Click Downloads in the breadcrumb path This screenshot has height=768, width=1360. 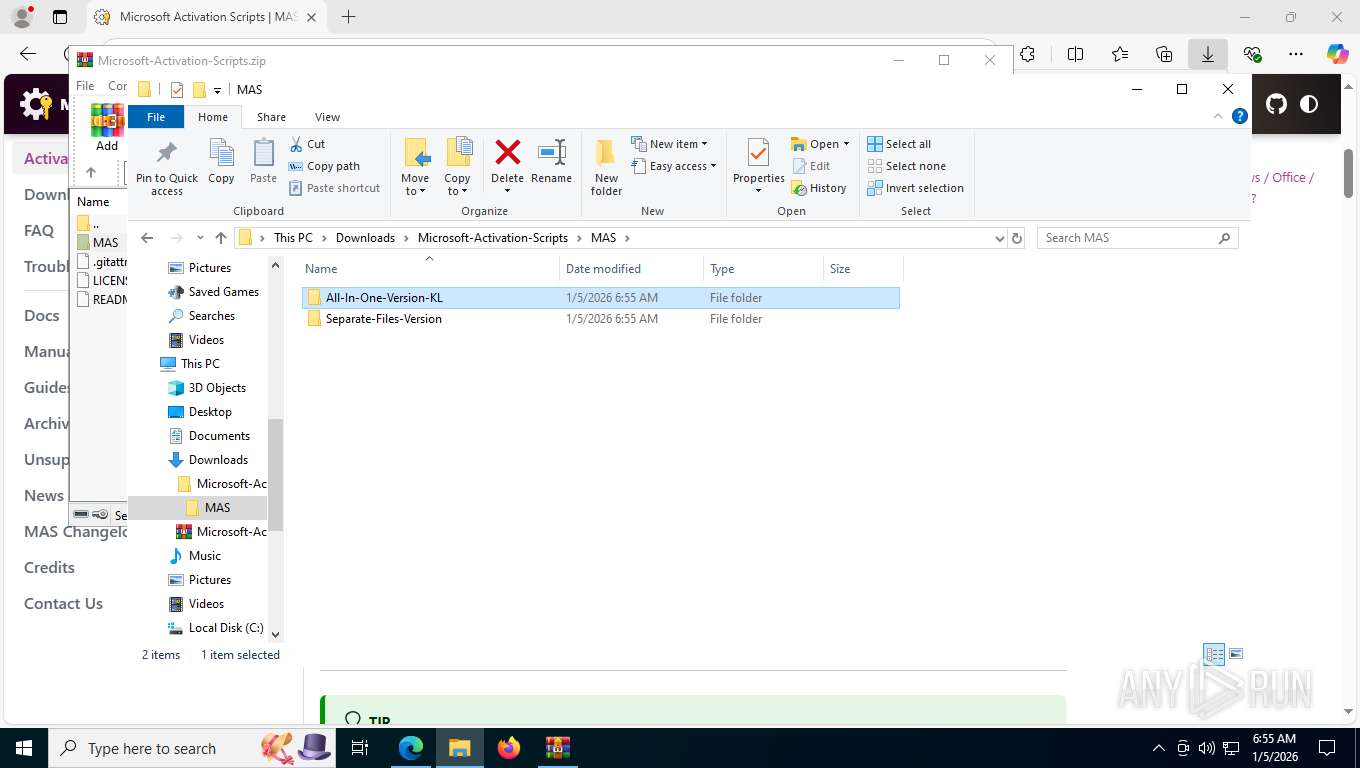[x=365, y=238]
